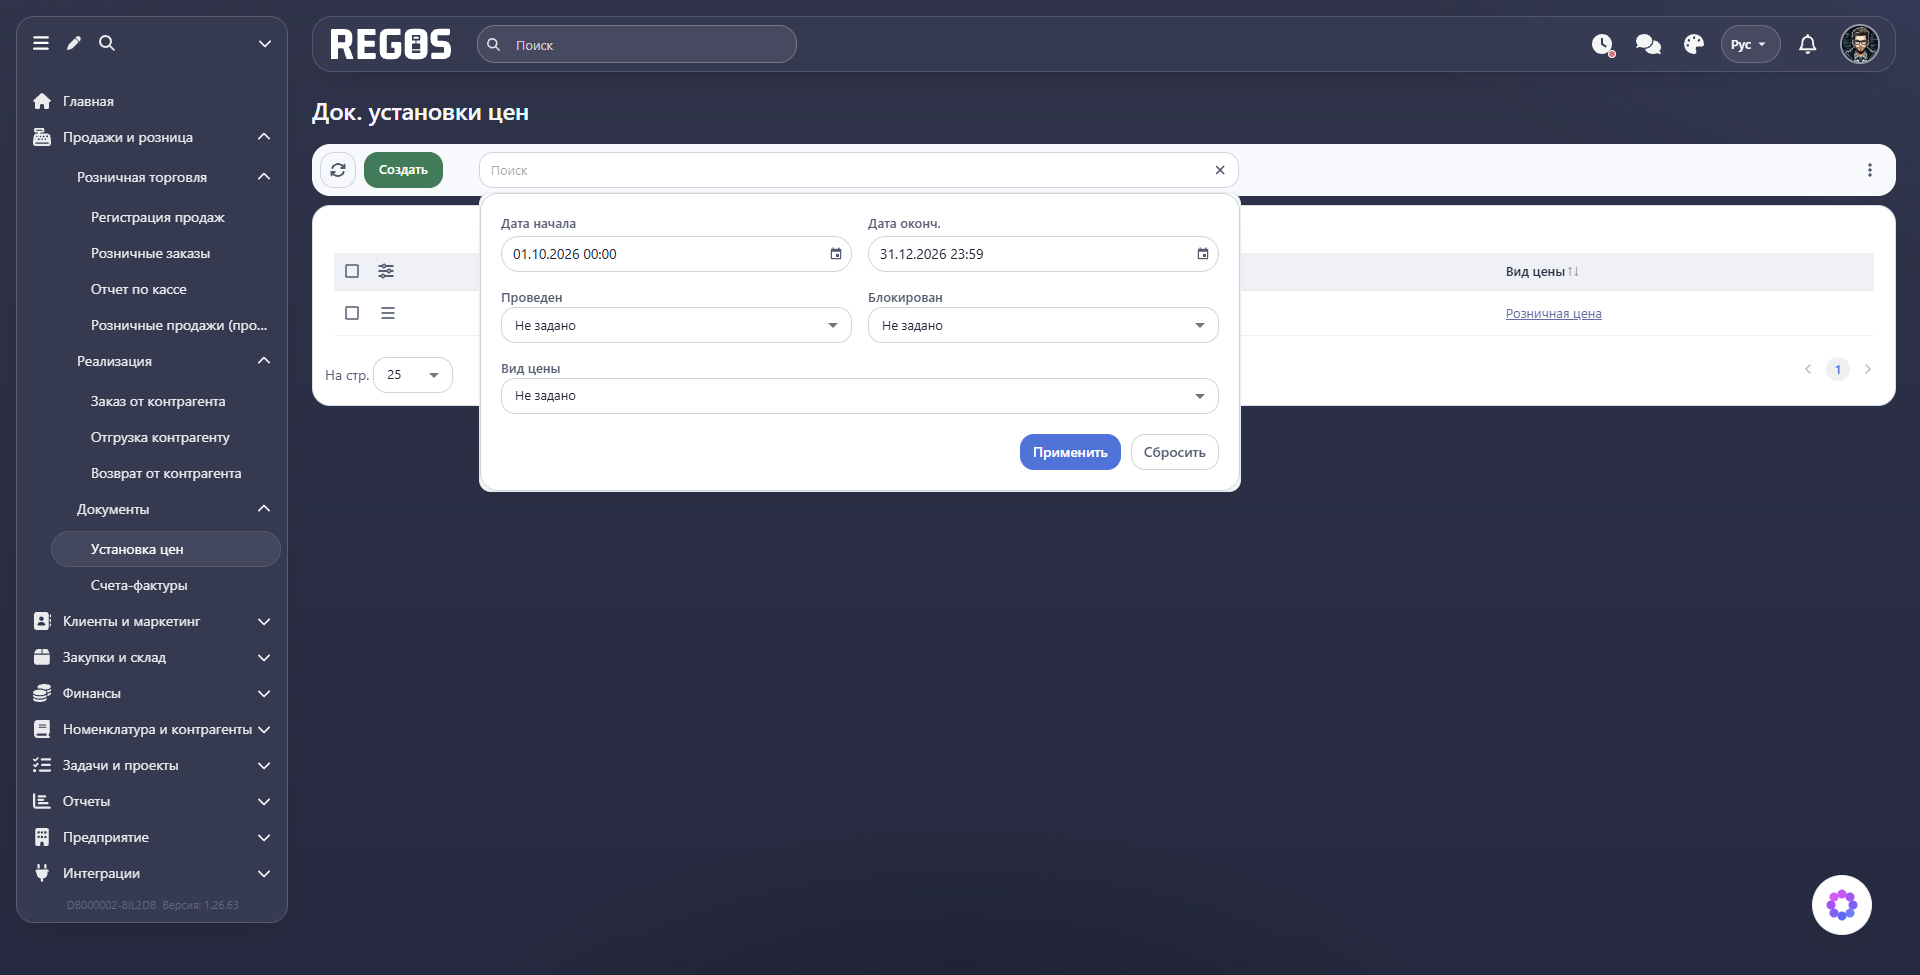Click the top global Поиск field
Viewport: 1920px width, 975px height.
[637, 44]
